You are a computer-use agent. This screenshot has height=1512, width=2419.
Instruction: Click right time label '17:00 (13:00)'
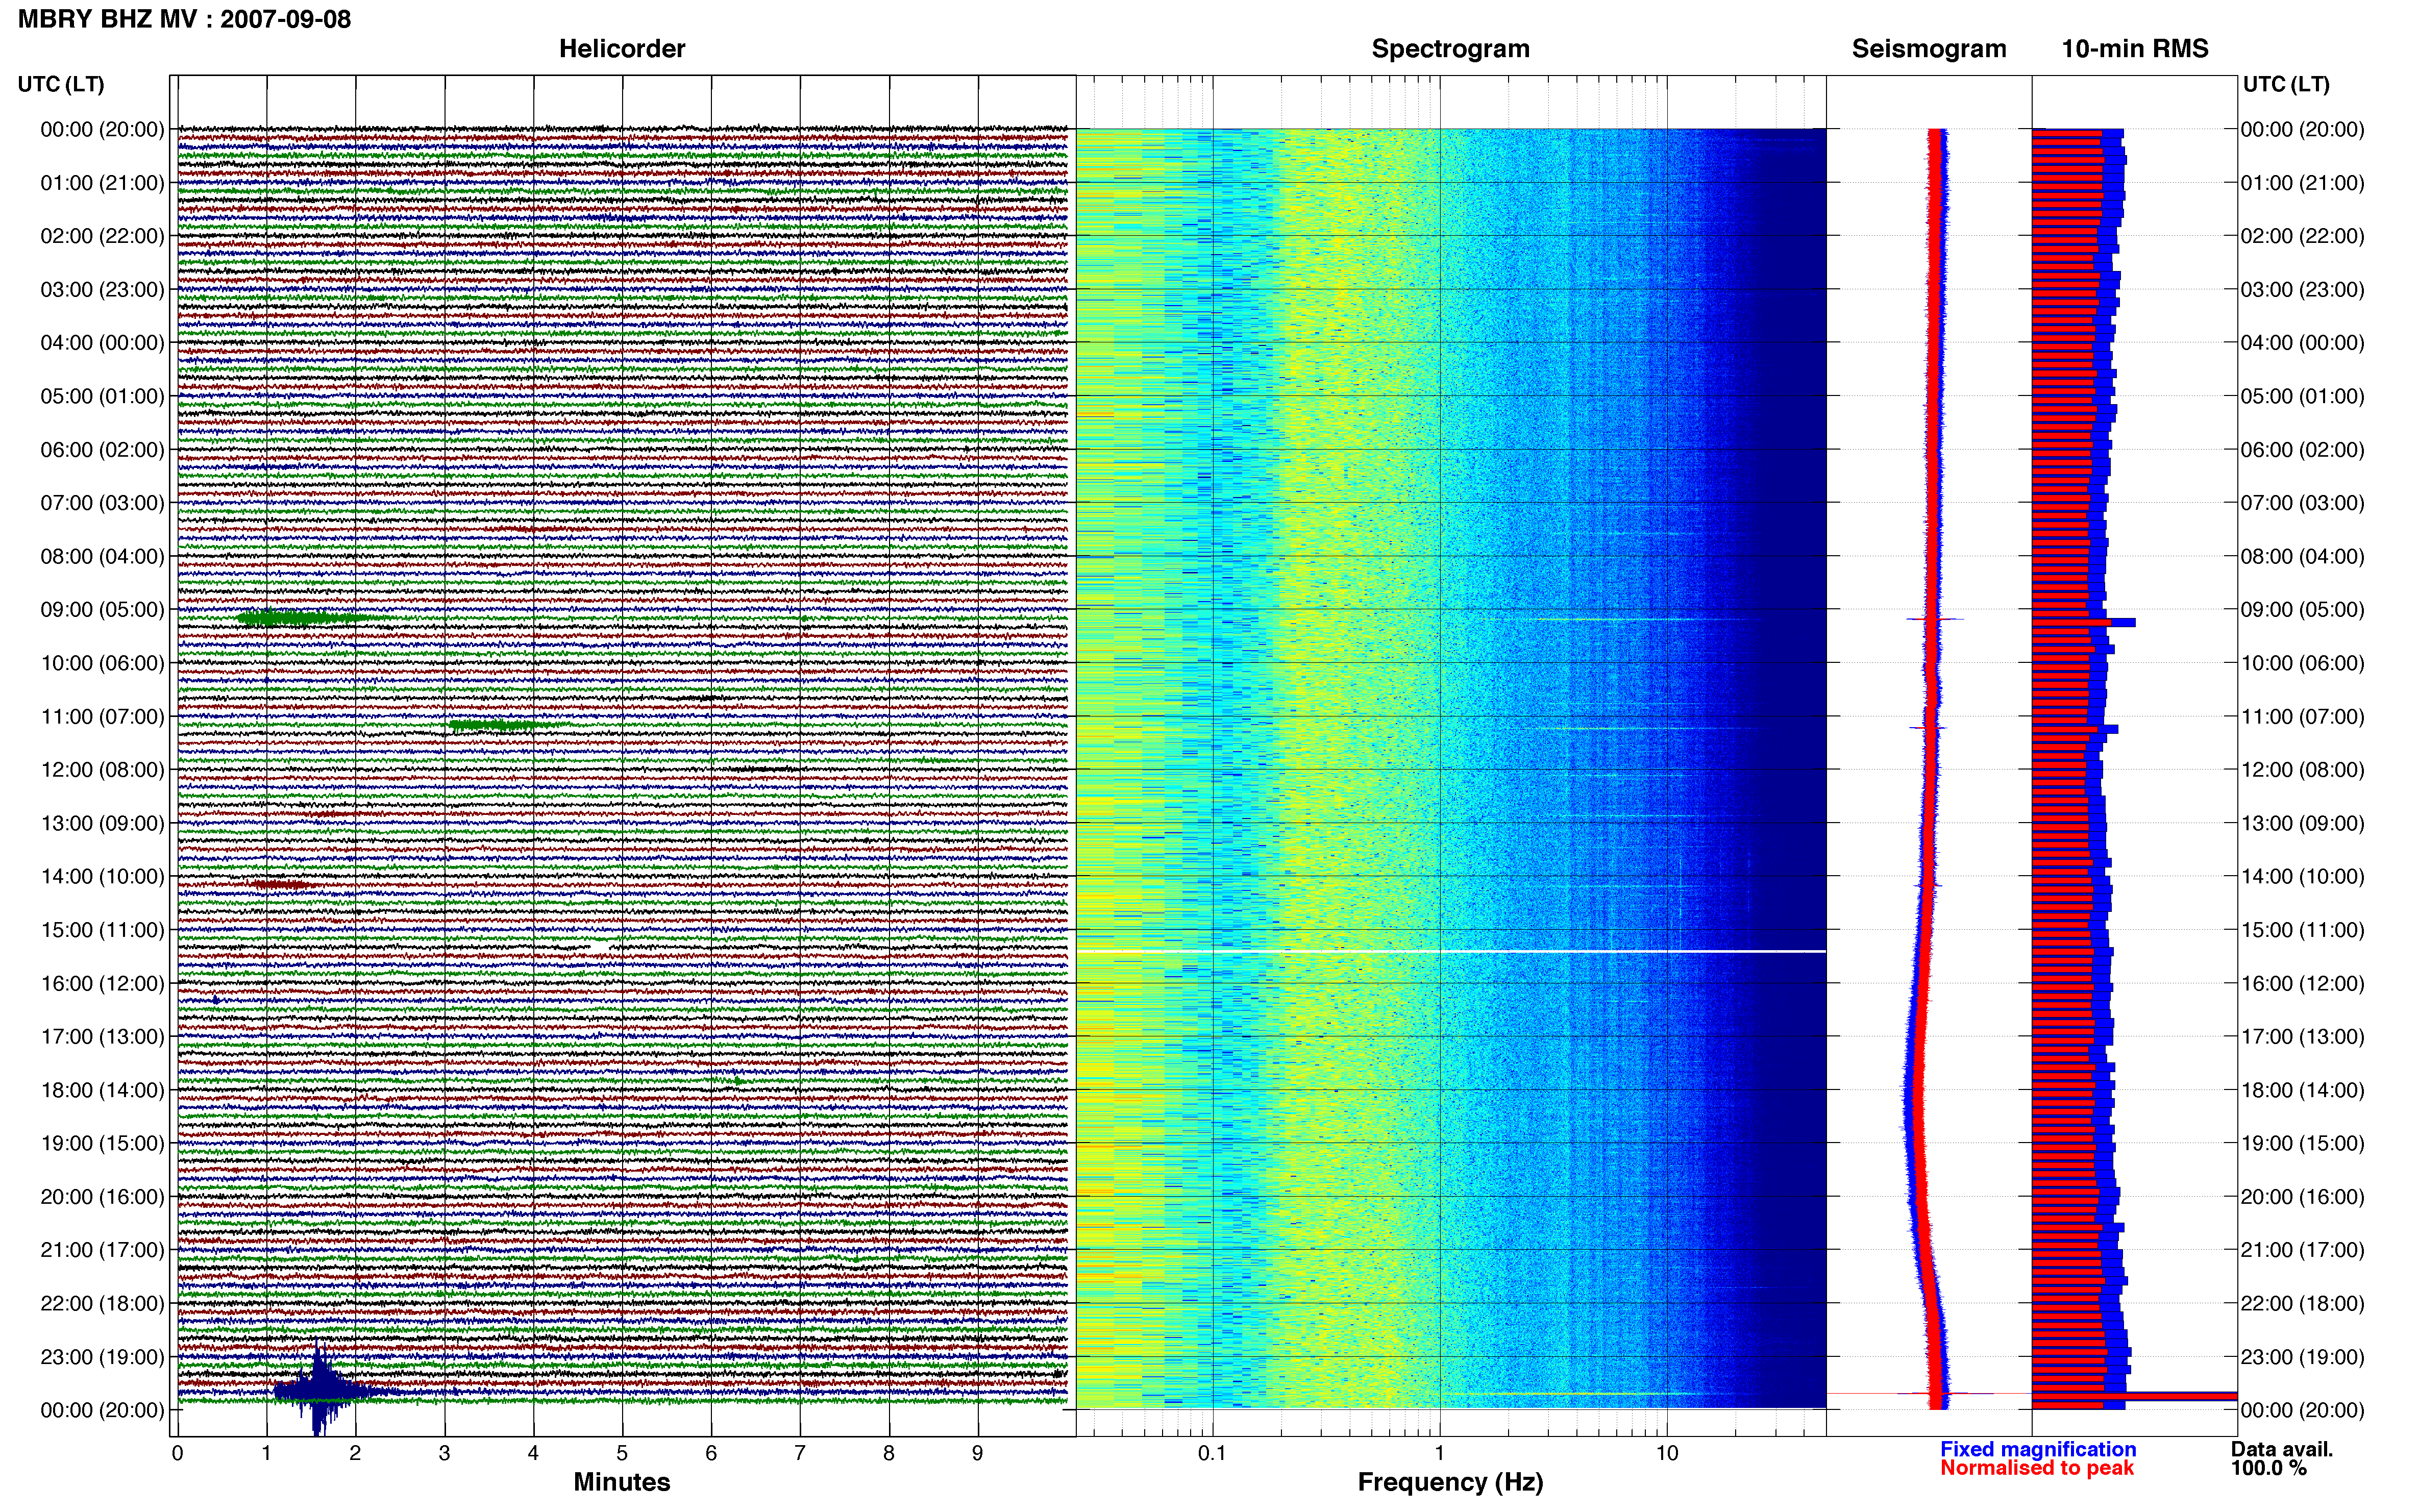[2302, 1037]
